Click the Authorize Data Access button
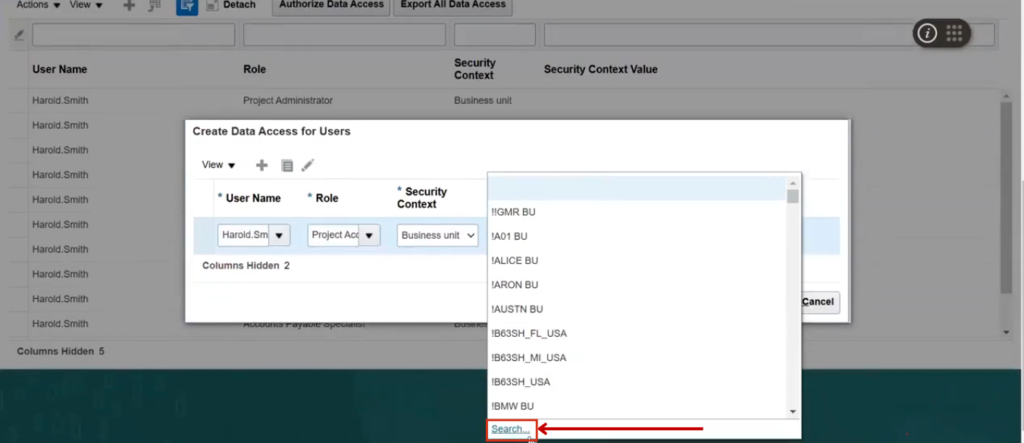This screenshot has height=443, width=1024. coord(331,5)
